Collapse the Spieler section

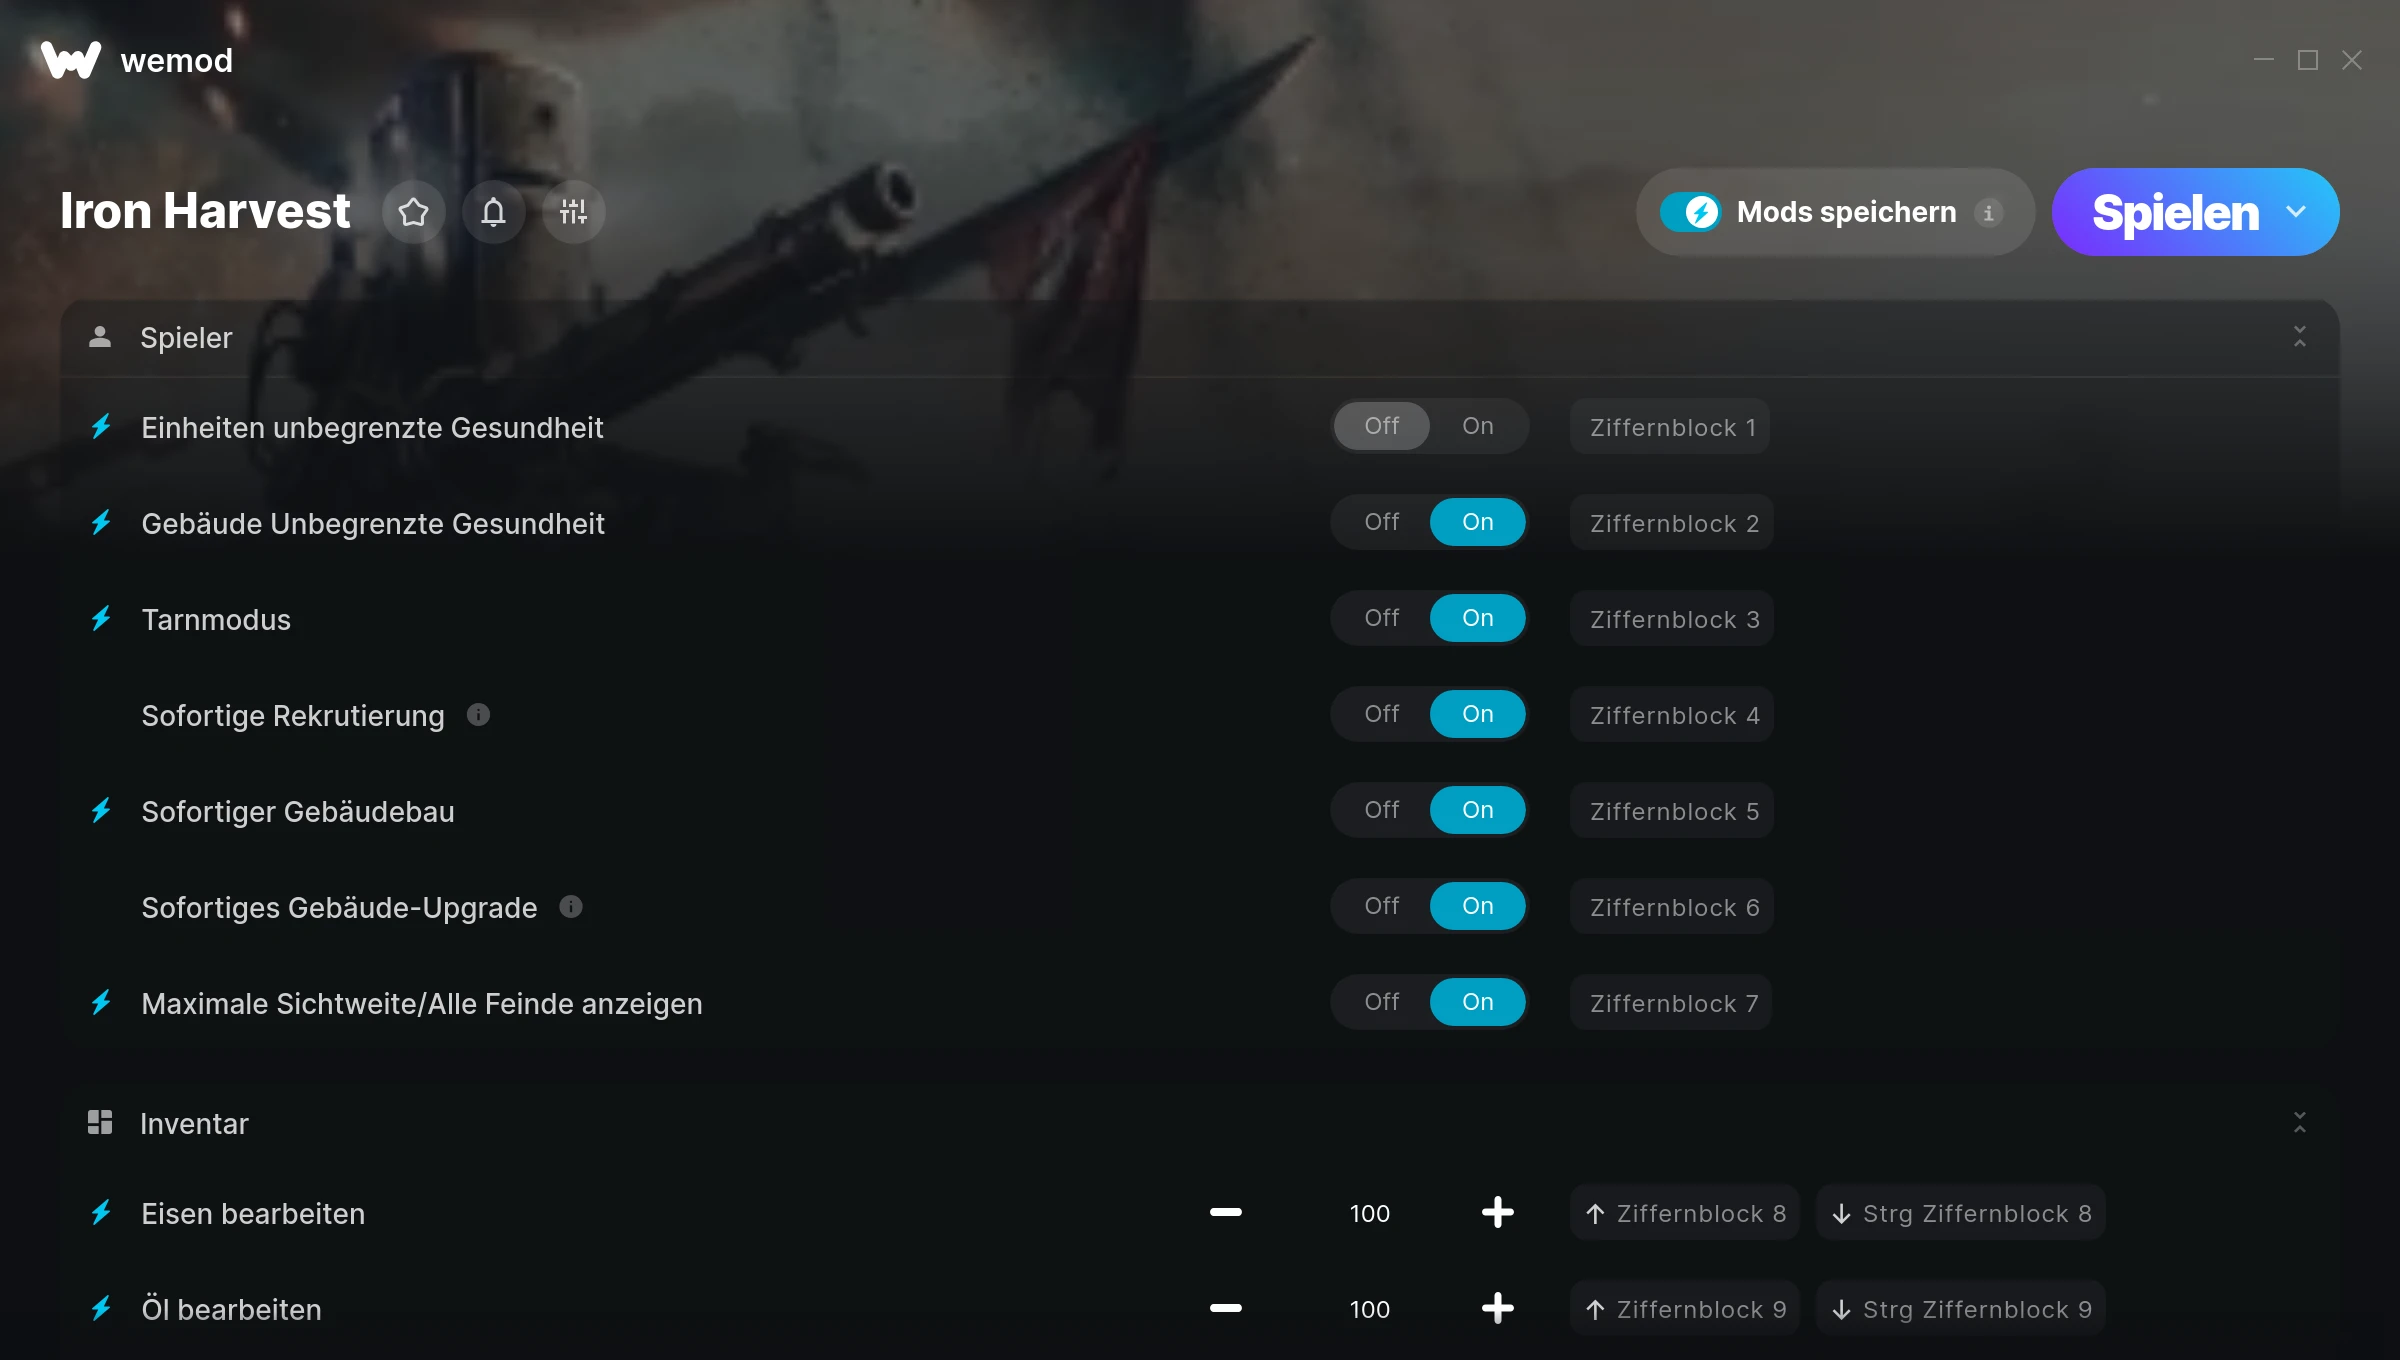pyautogui.click(x=2299, y=337)
